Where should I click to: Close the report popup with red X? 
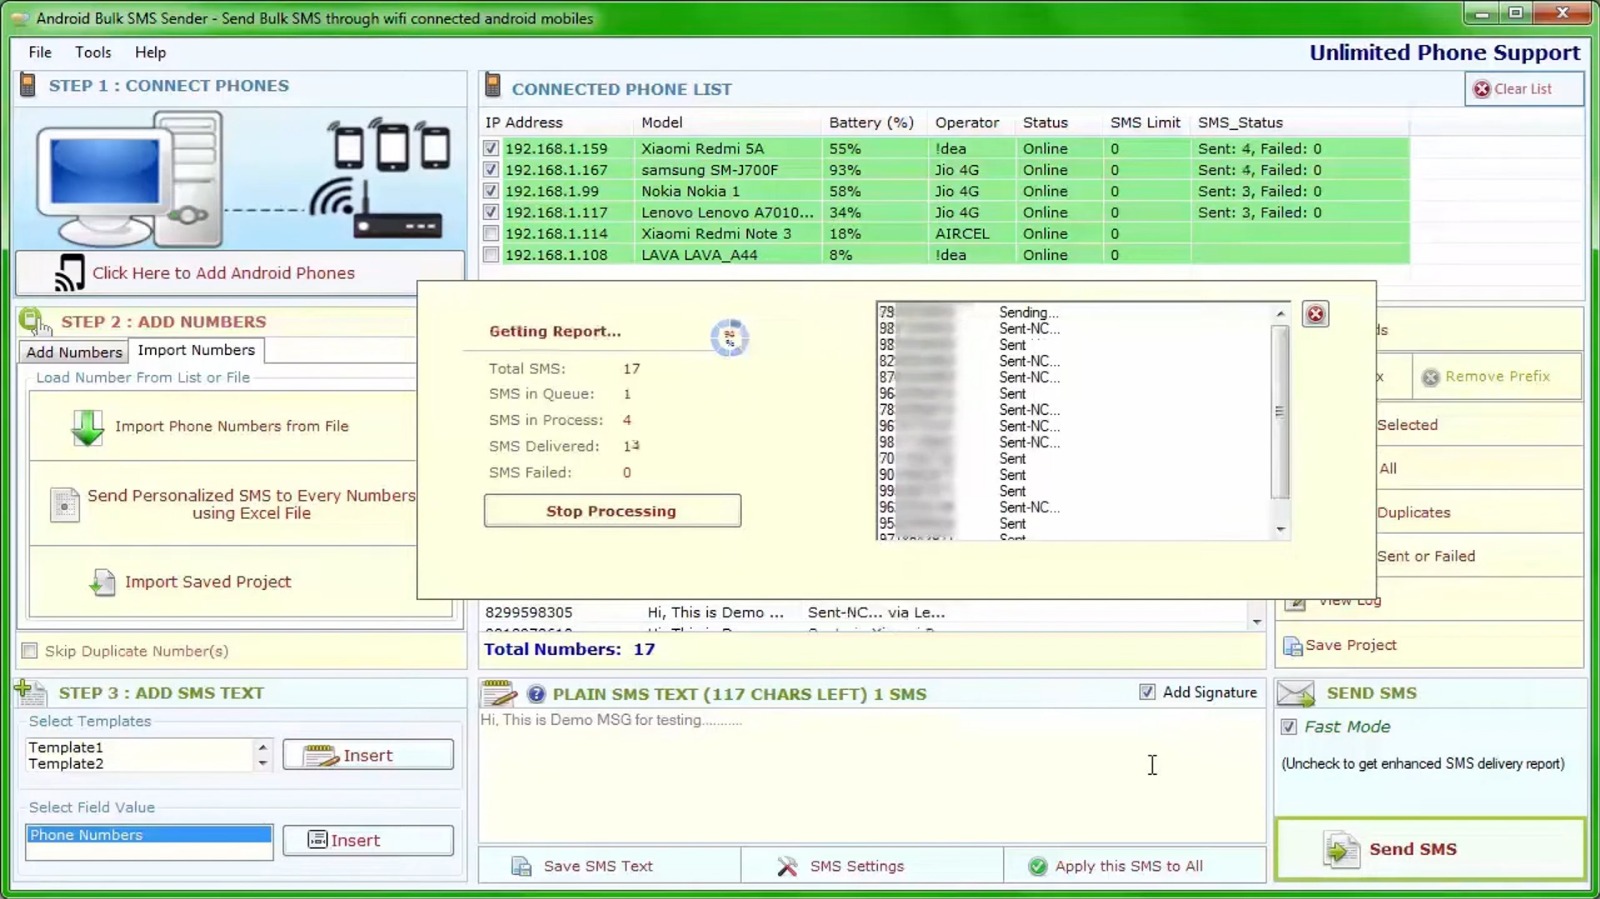tap(1315, 314)
